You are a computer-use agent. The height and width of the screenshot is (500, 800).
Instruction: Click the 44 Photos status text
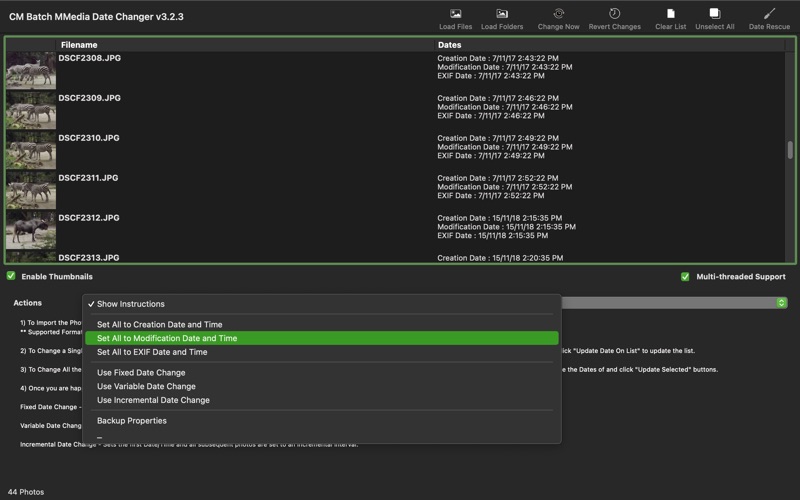click(x=26, y=492)
